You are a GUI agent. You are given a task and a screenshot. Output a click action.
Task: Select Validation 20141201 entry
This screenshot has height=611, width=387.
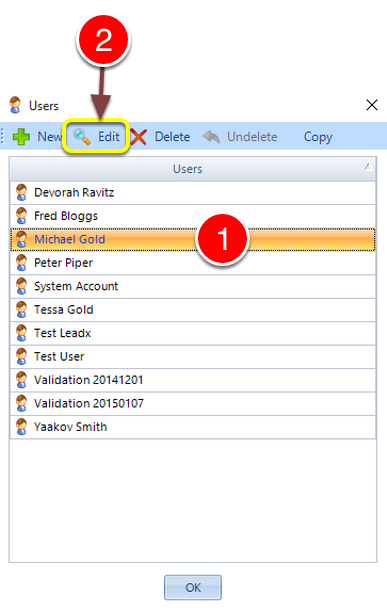pyautogui.click(x=193, y=380)
